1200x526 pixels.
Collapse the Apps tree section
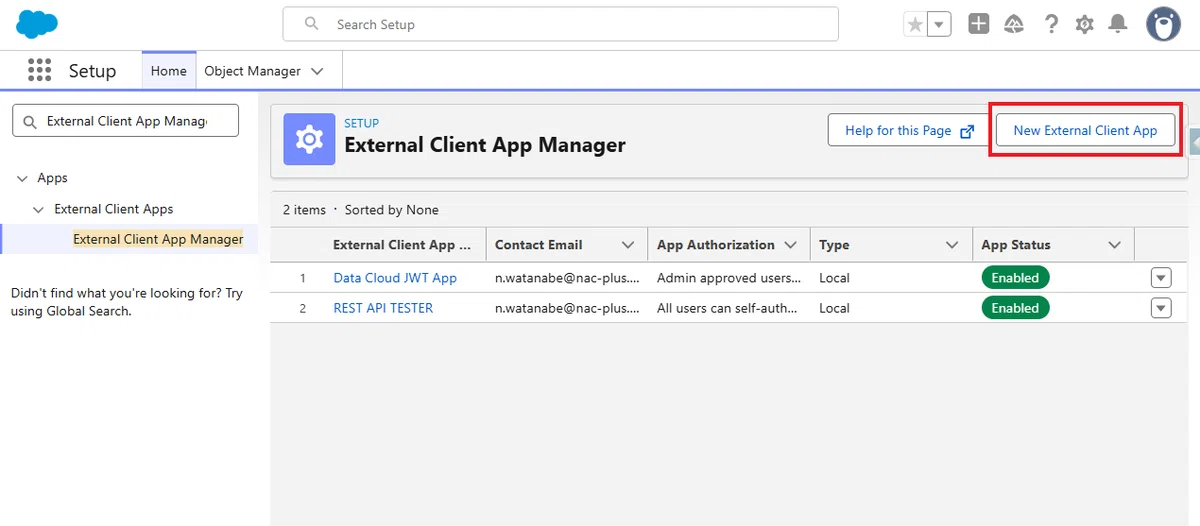click(x=23, y=178)
